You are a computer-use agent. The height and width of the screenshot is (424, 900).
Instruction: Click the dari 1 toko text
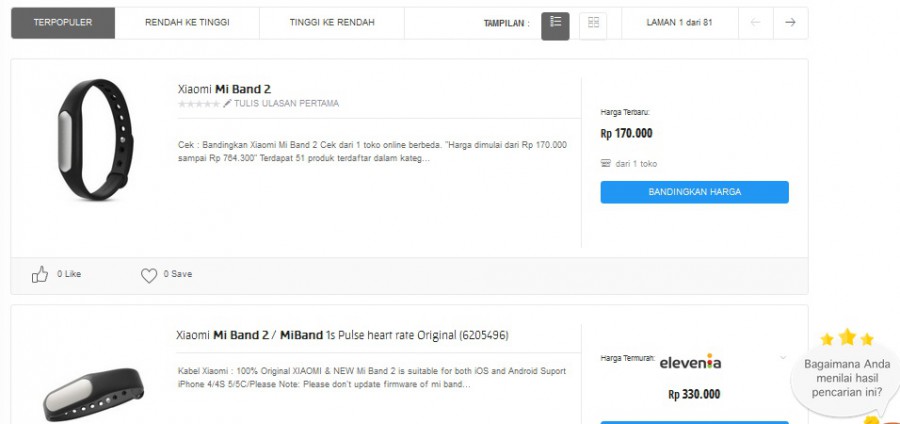click(636, 164)
